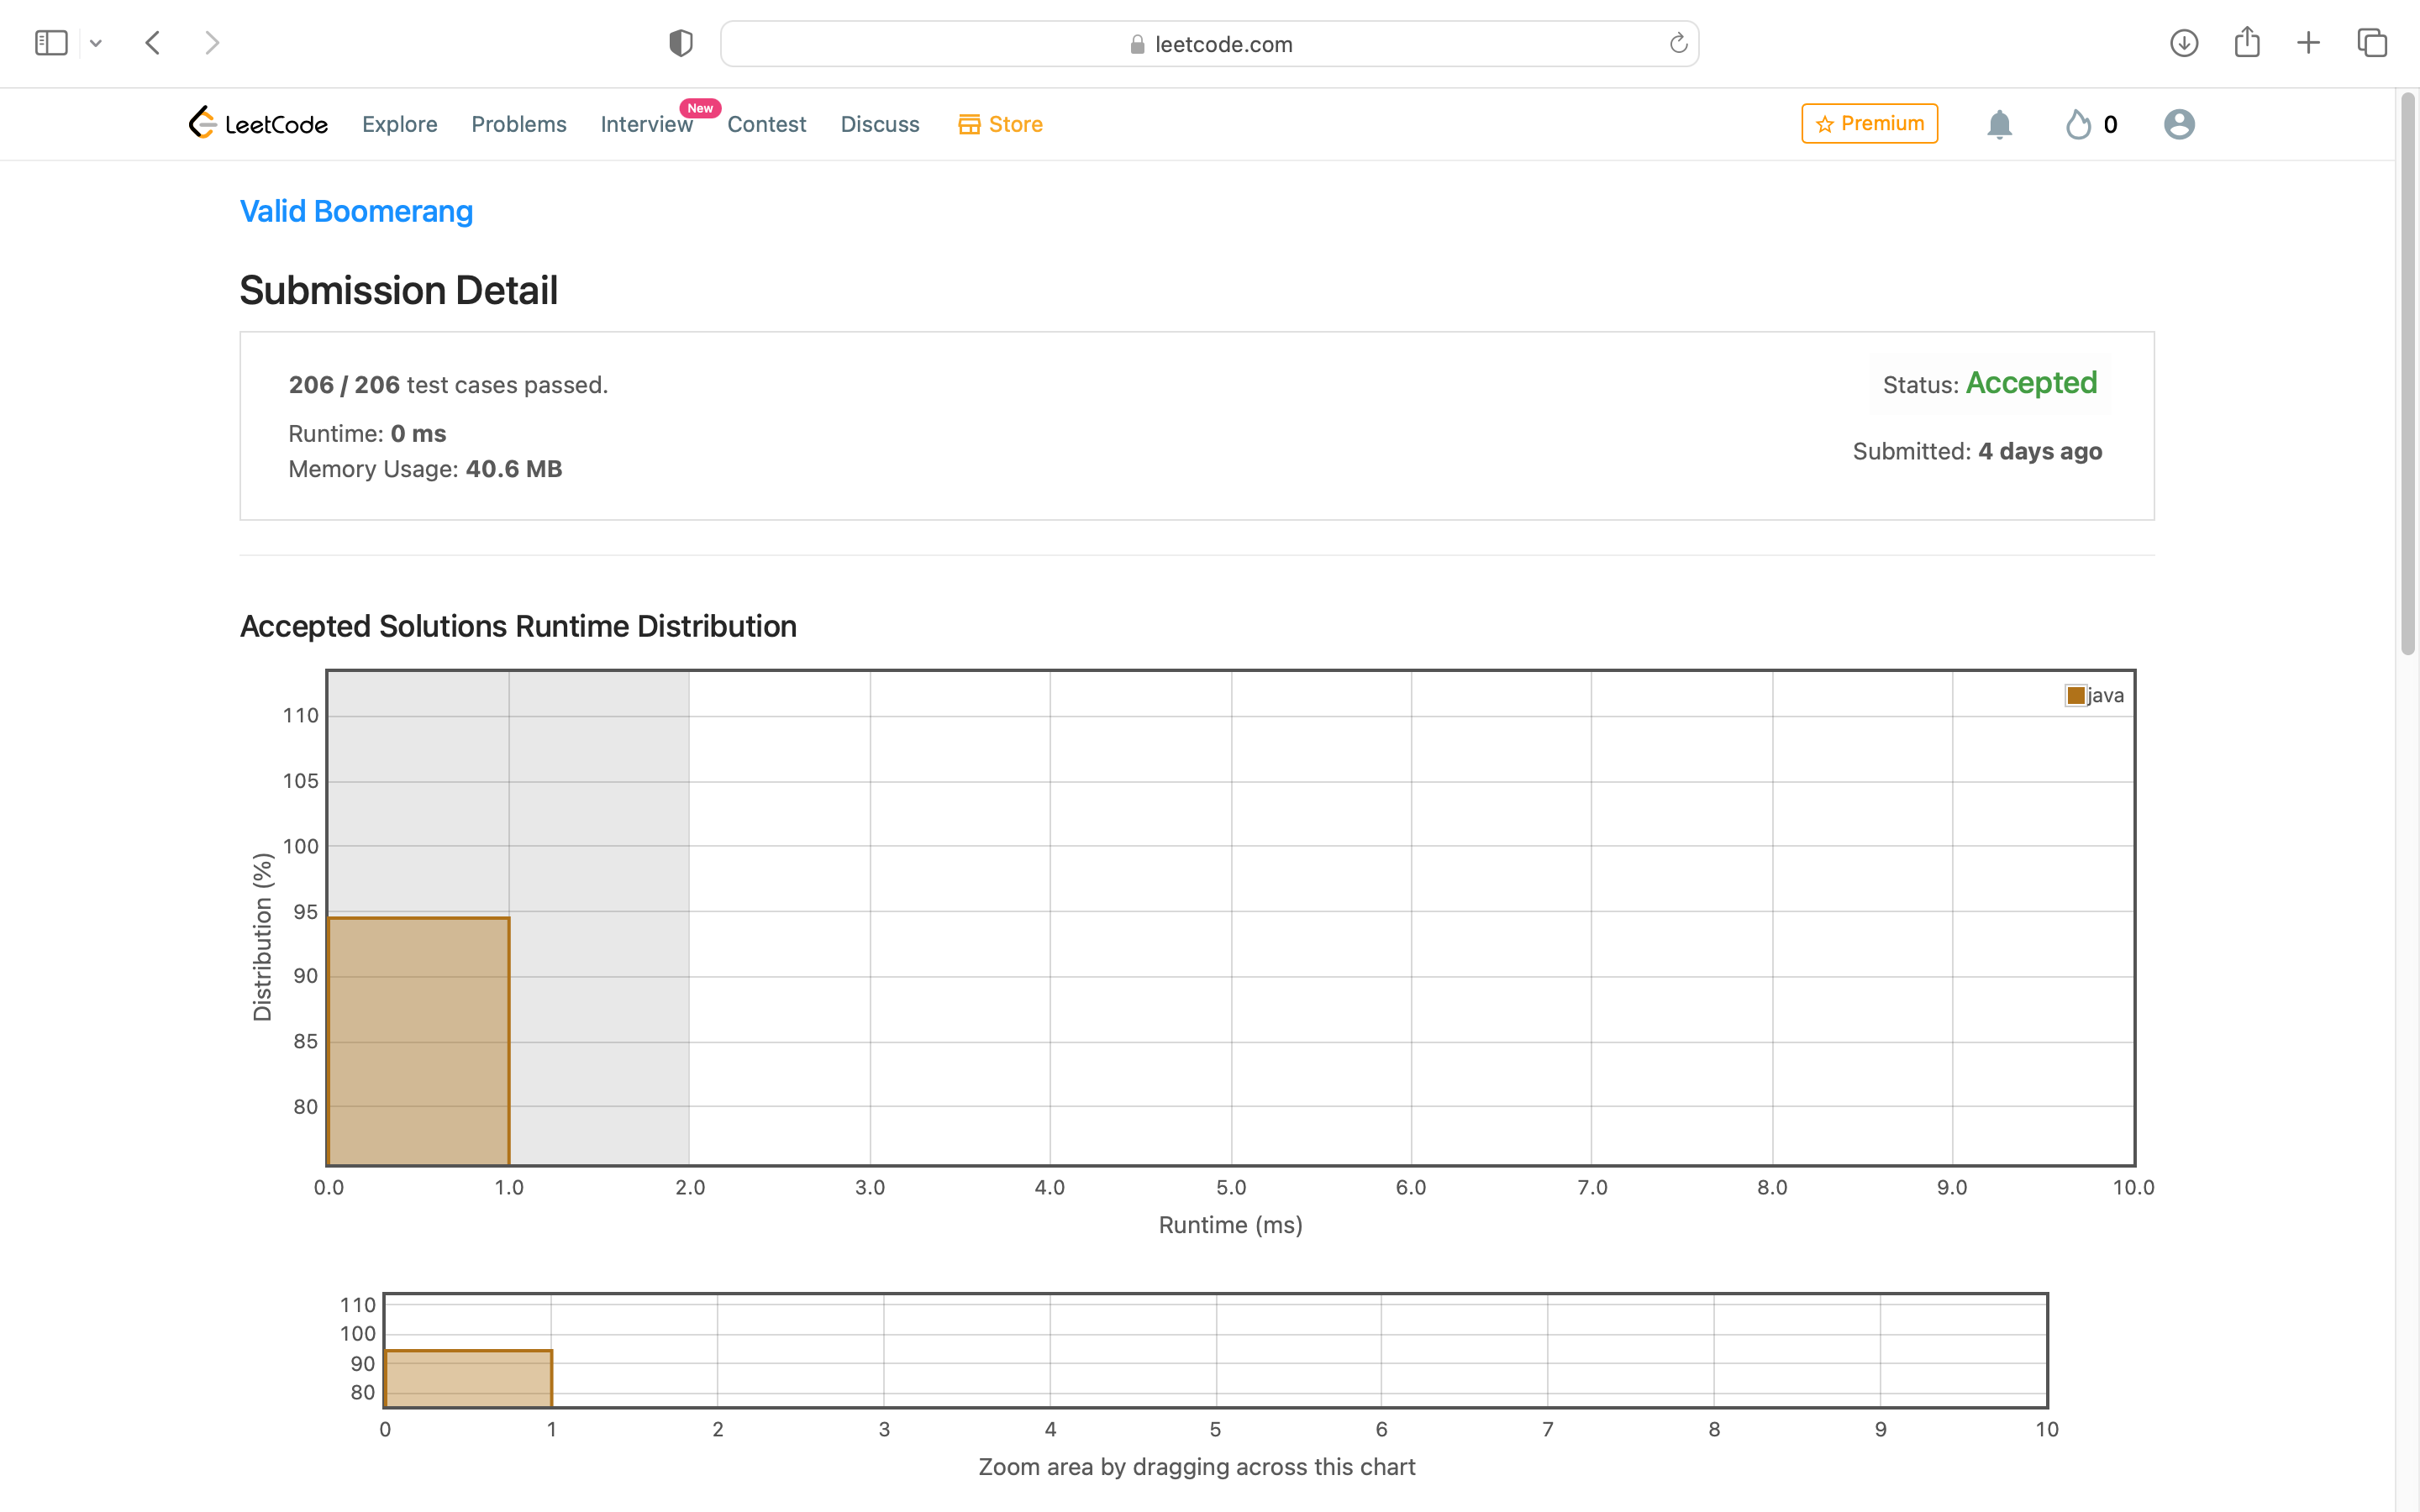This screenshot has width=2420, height=1512.
Task: Open the Contest menu item
Action: point(766,124)
